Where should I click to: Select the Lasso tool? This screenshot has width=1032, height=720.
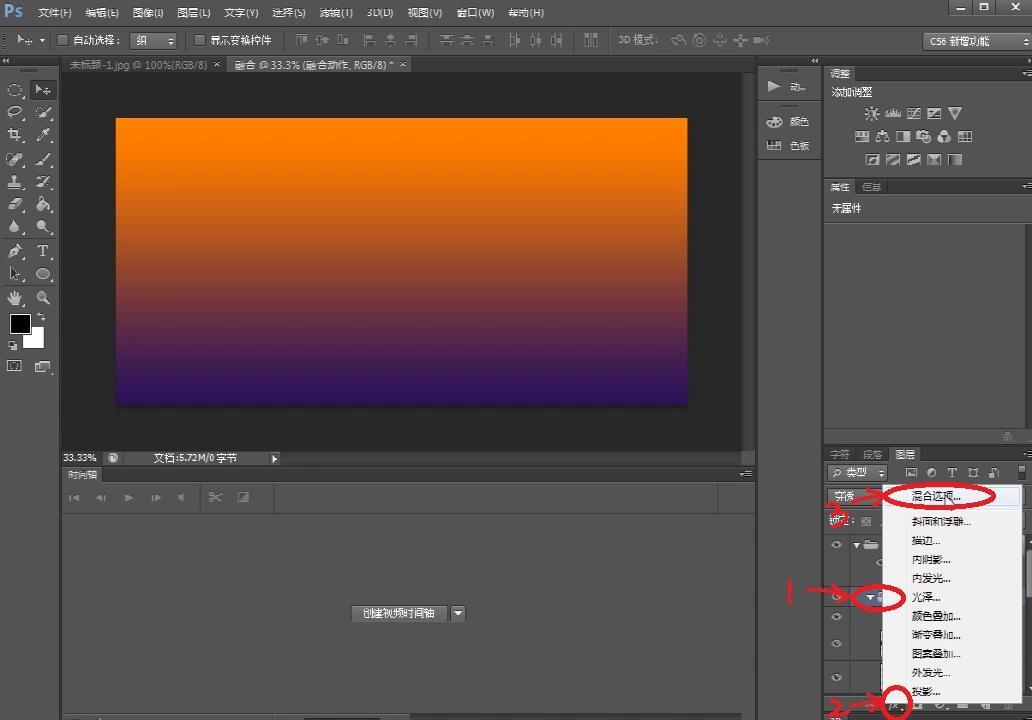coord(15,113)
